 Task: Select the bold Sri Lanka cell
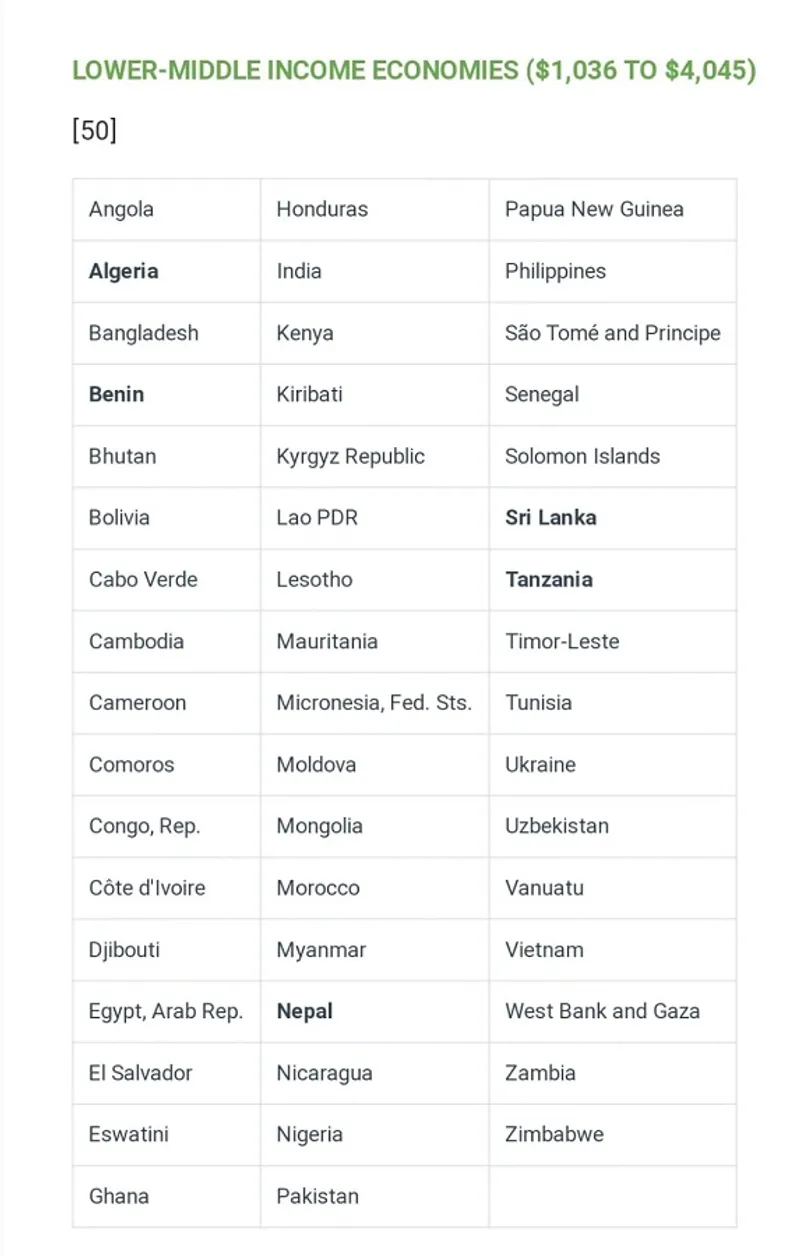point(550,518)
